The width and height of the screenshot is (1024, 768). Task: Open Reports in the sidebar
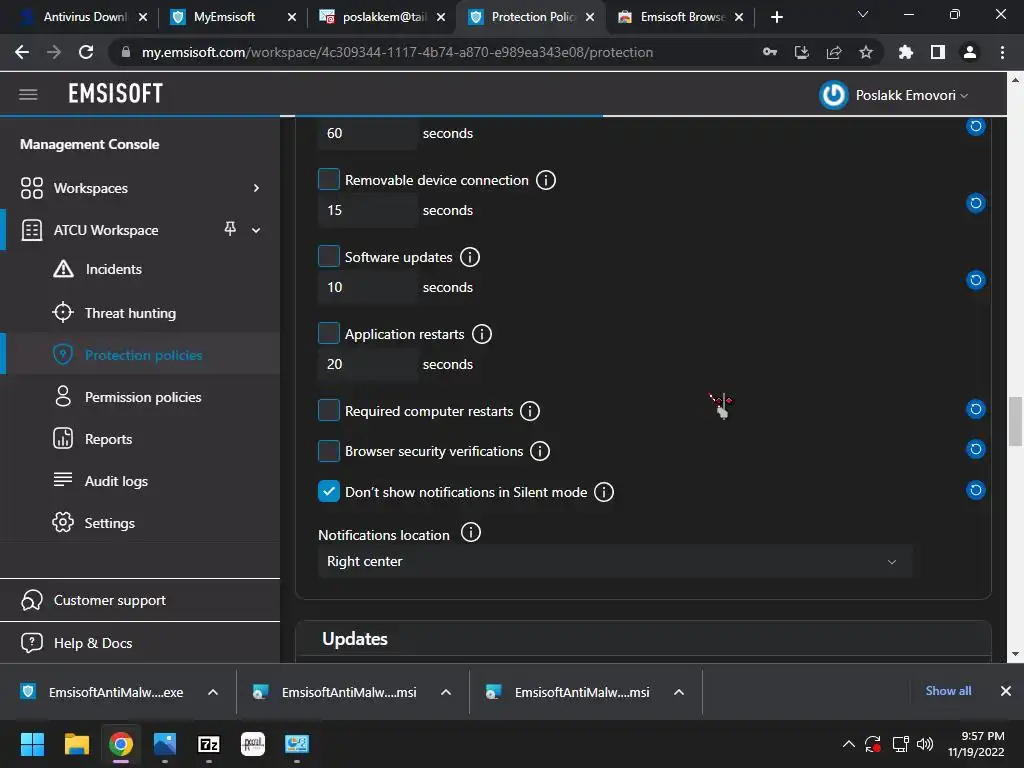coord(108,439)
